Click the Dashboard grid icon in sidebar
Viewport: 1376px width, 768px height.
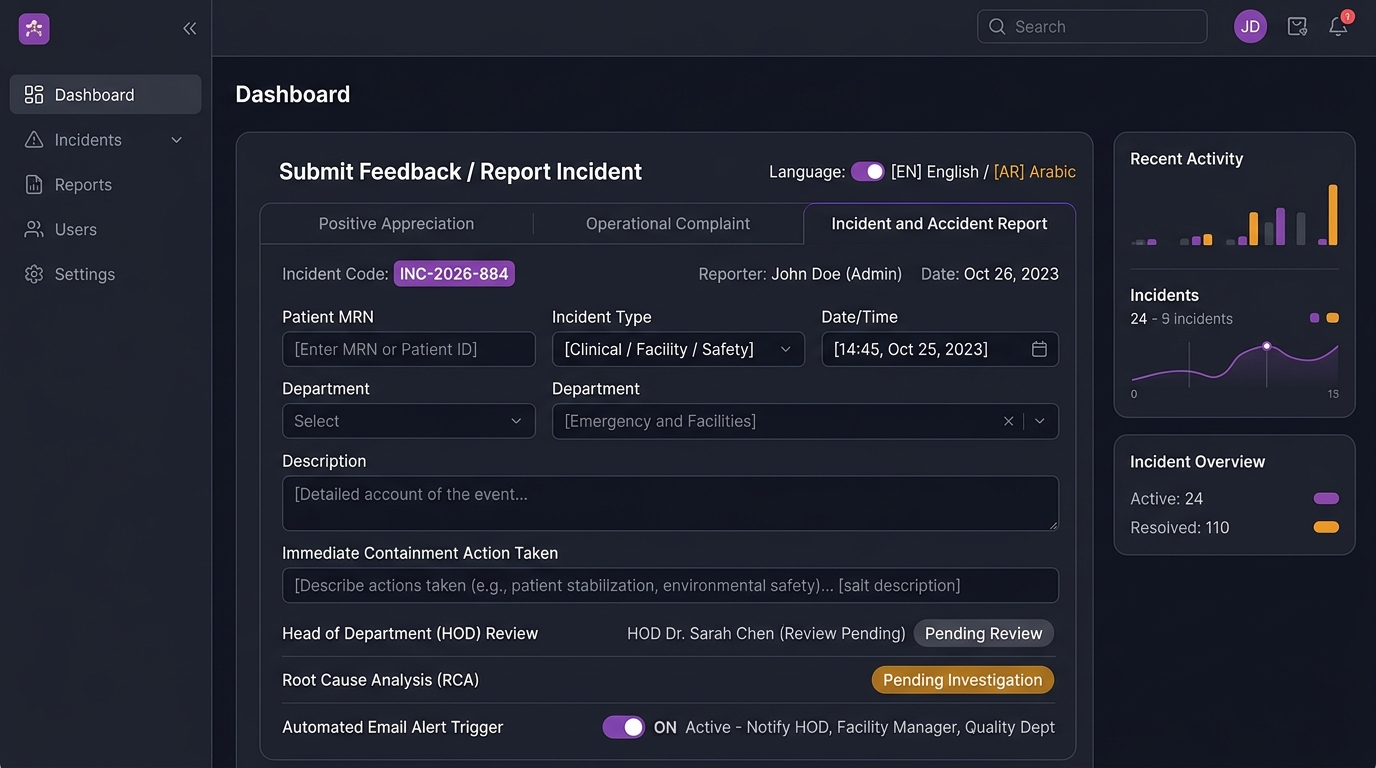(34, 95)
